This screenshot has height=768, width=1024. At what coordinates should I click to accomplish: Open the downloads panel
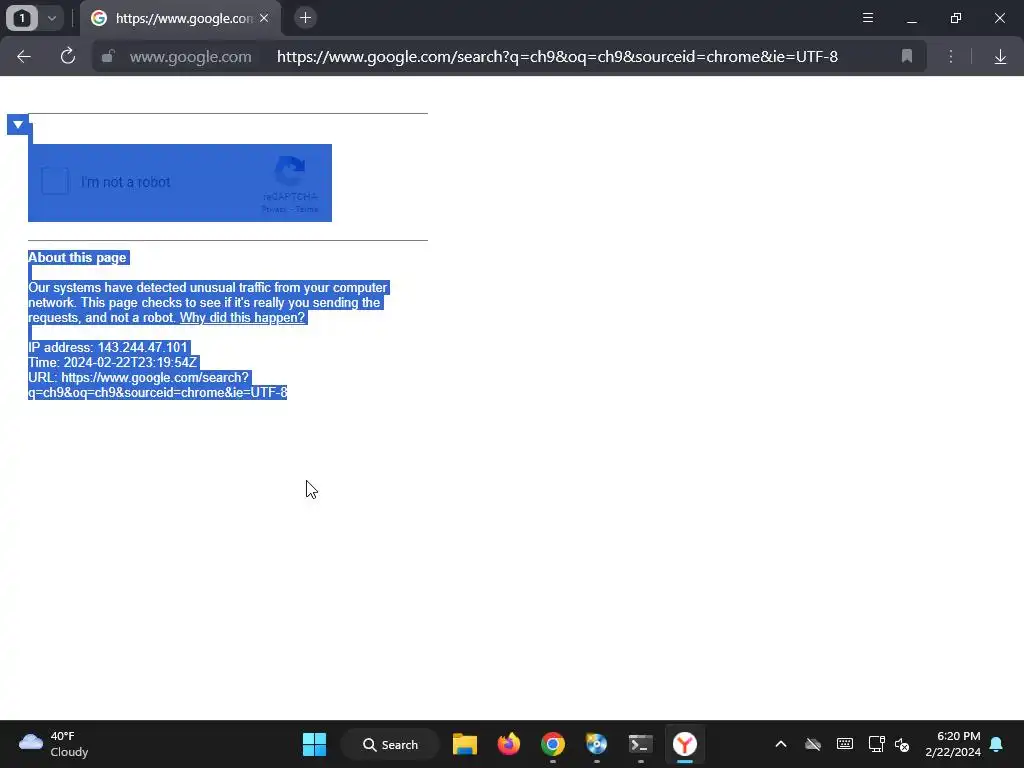coord(1000,57)
